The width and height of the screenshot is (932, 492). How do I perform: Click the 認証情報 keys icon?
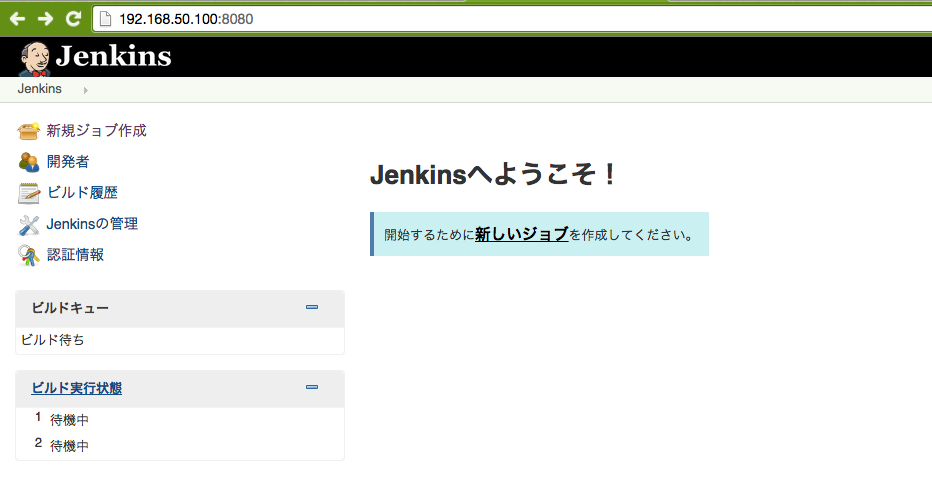pos(29,256)
